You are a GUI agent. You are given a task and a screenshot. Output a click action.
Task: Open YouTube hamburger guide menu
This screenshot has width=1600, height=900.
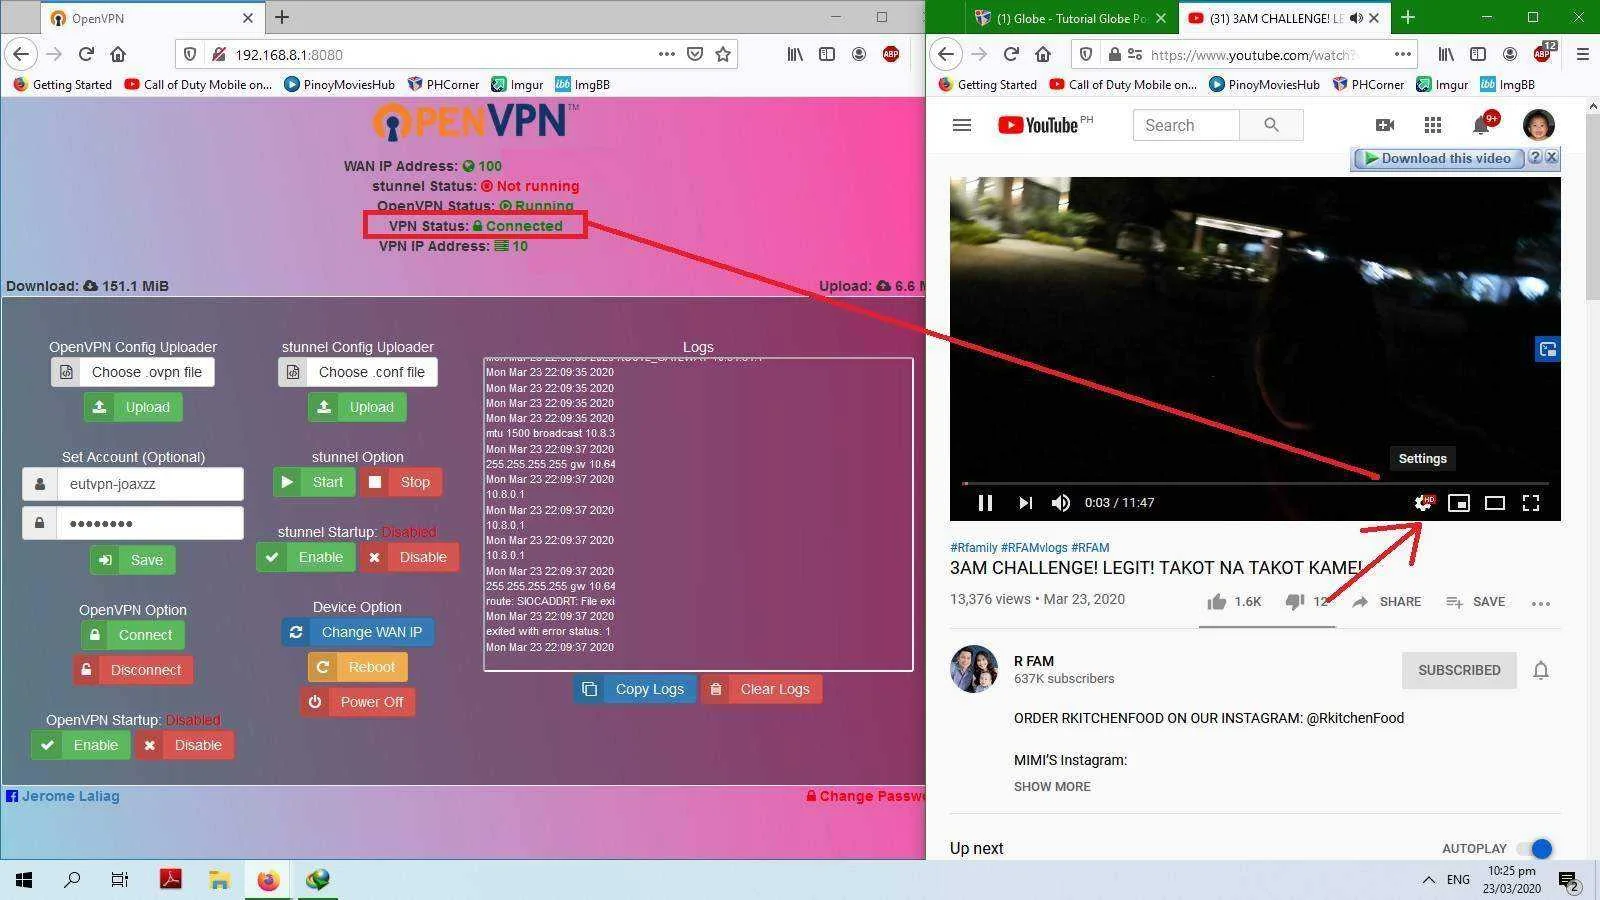tap(962, 125)
